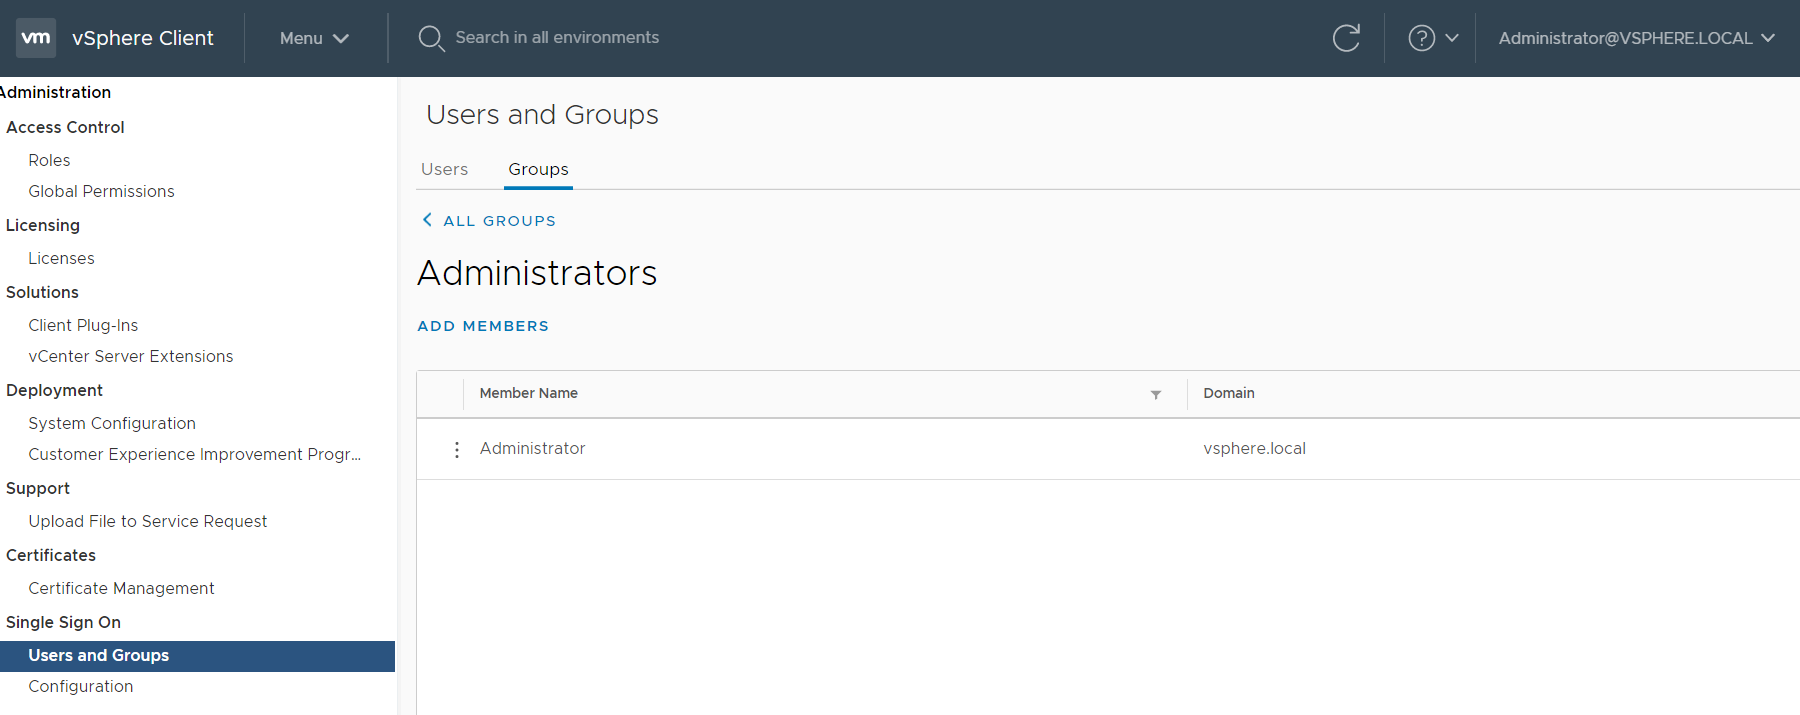Click the Administrators group title
Image resolution: width=1800 pixels, height=715 pixels.
pos(537,273)
